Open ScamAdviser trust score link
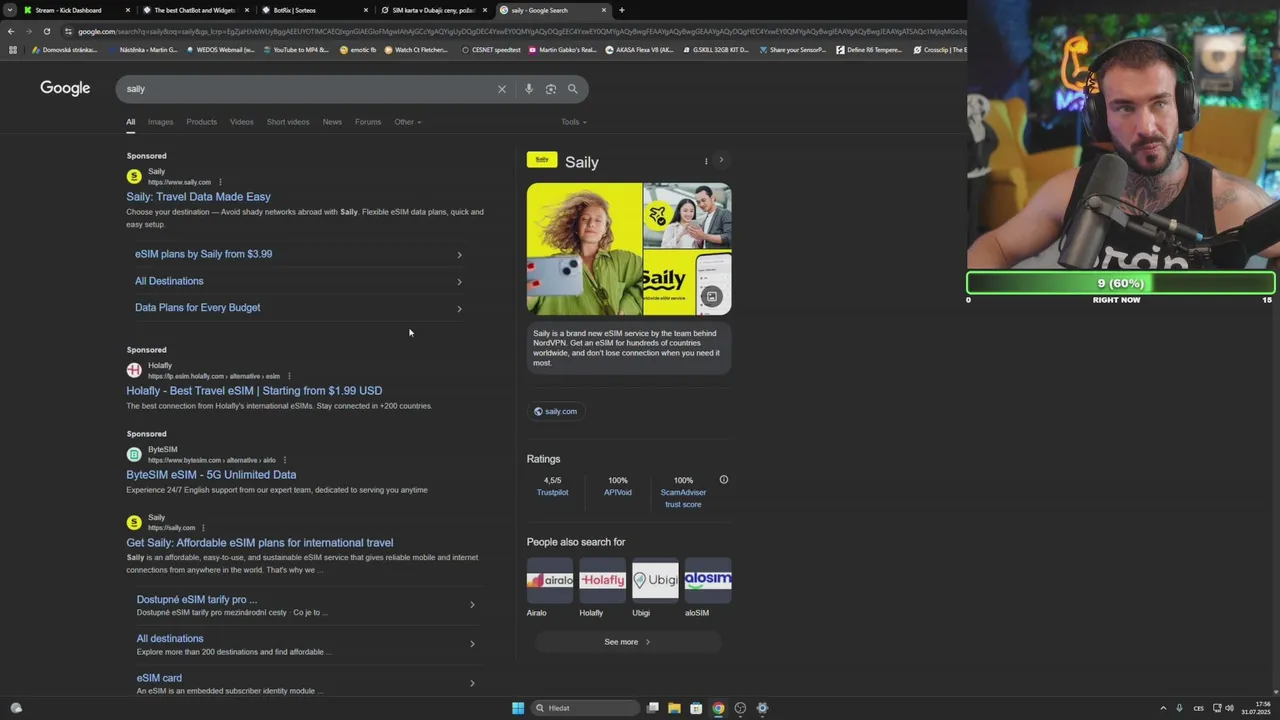This screenshot has height=720, width=1280. coord(683,498)
